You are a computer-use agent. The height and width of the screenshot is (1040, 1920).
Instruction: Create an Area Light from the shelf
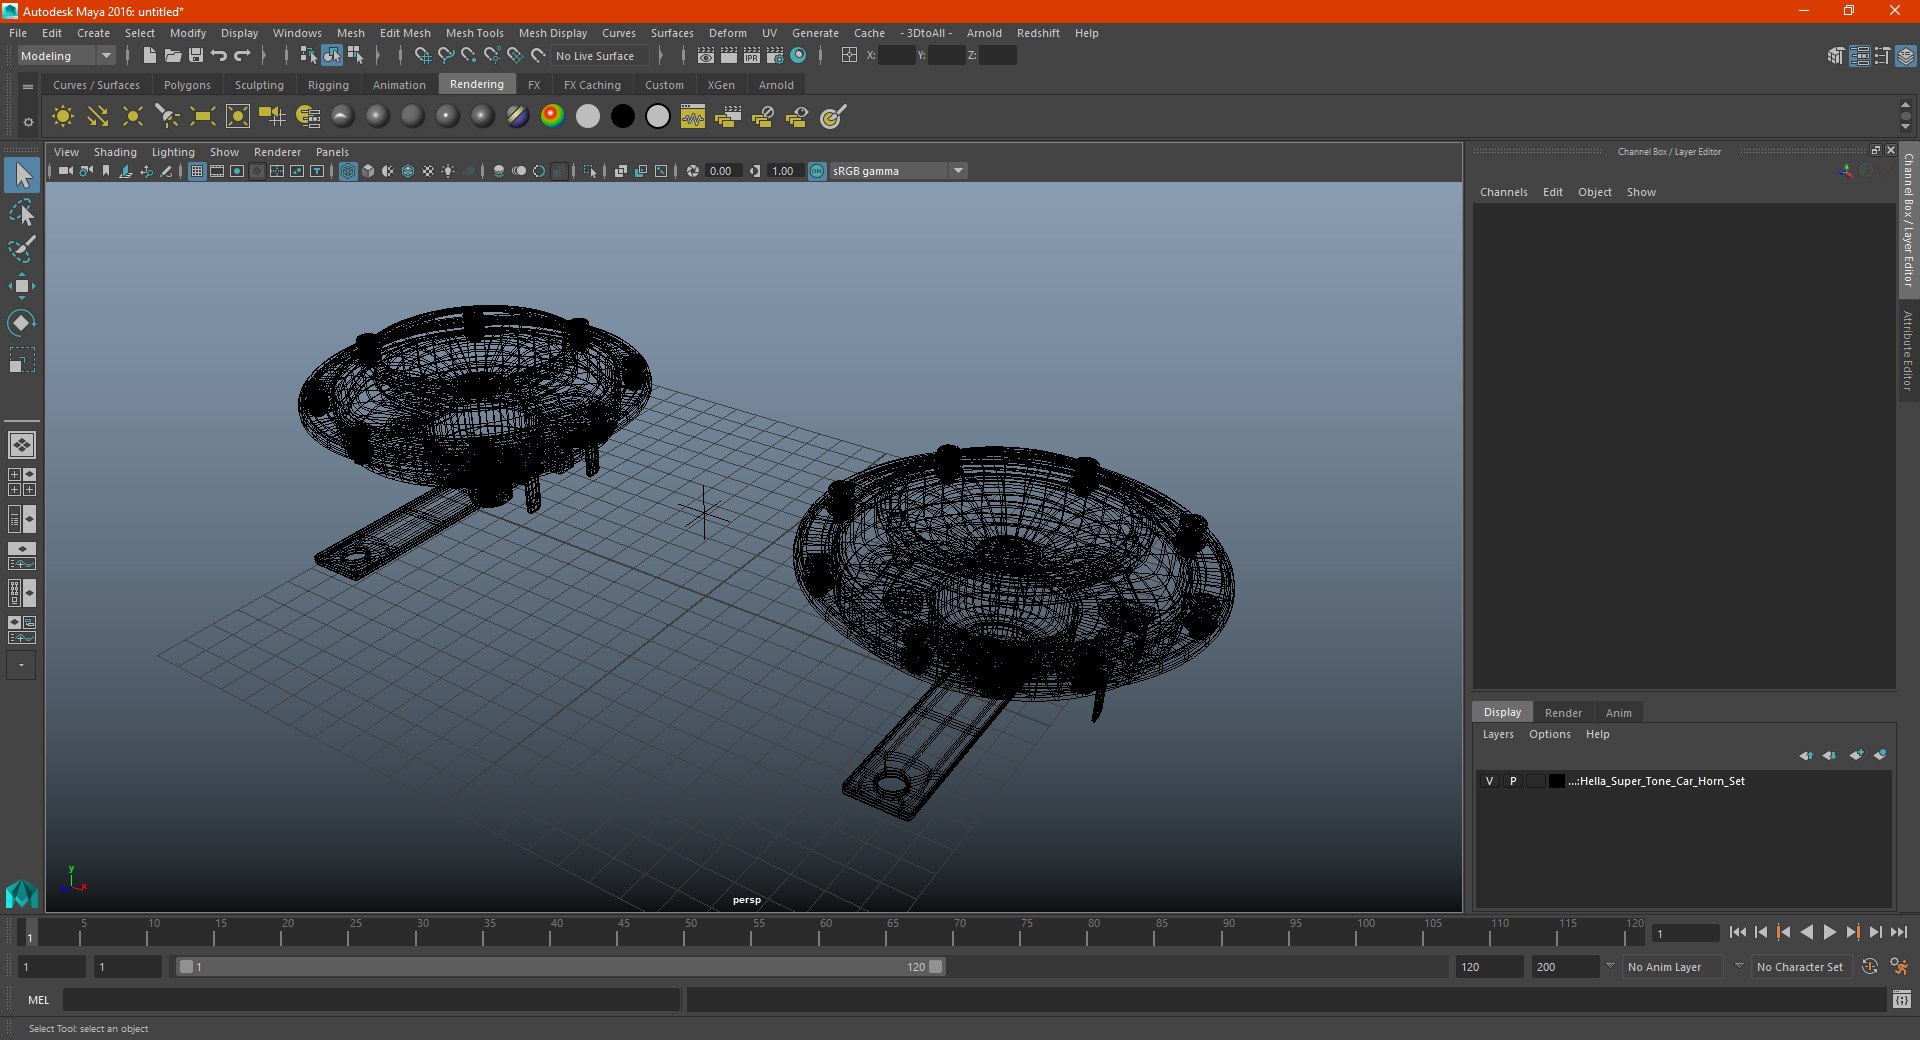[x=202, y=117]
